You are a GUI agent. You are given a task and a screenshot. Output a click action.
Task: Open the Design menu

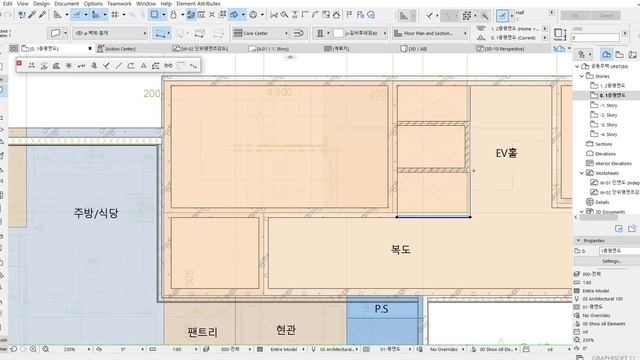pyautogui.click(x=41, y=4)
